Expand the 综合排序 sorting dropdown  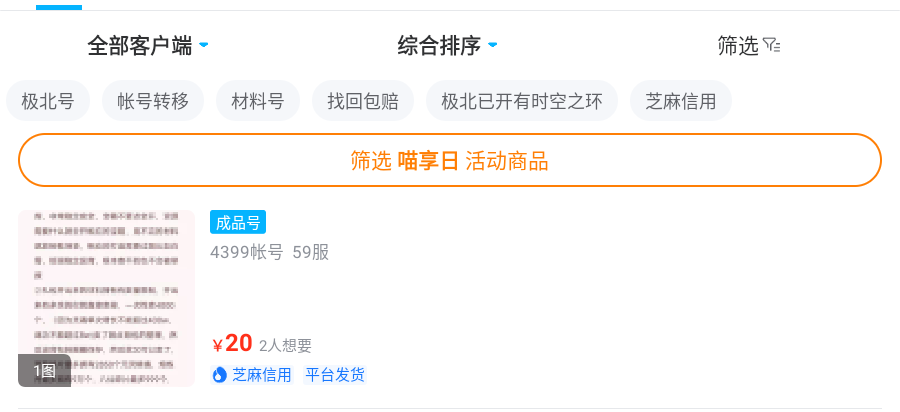[439, 45]
